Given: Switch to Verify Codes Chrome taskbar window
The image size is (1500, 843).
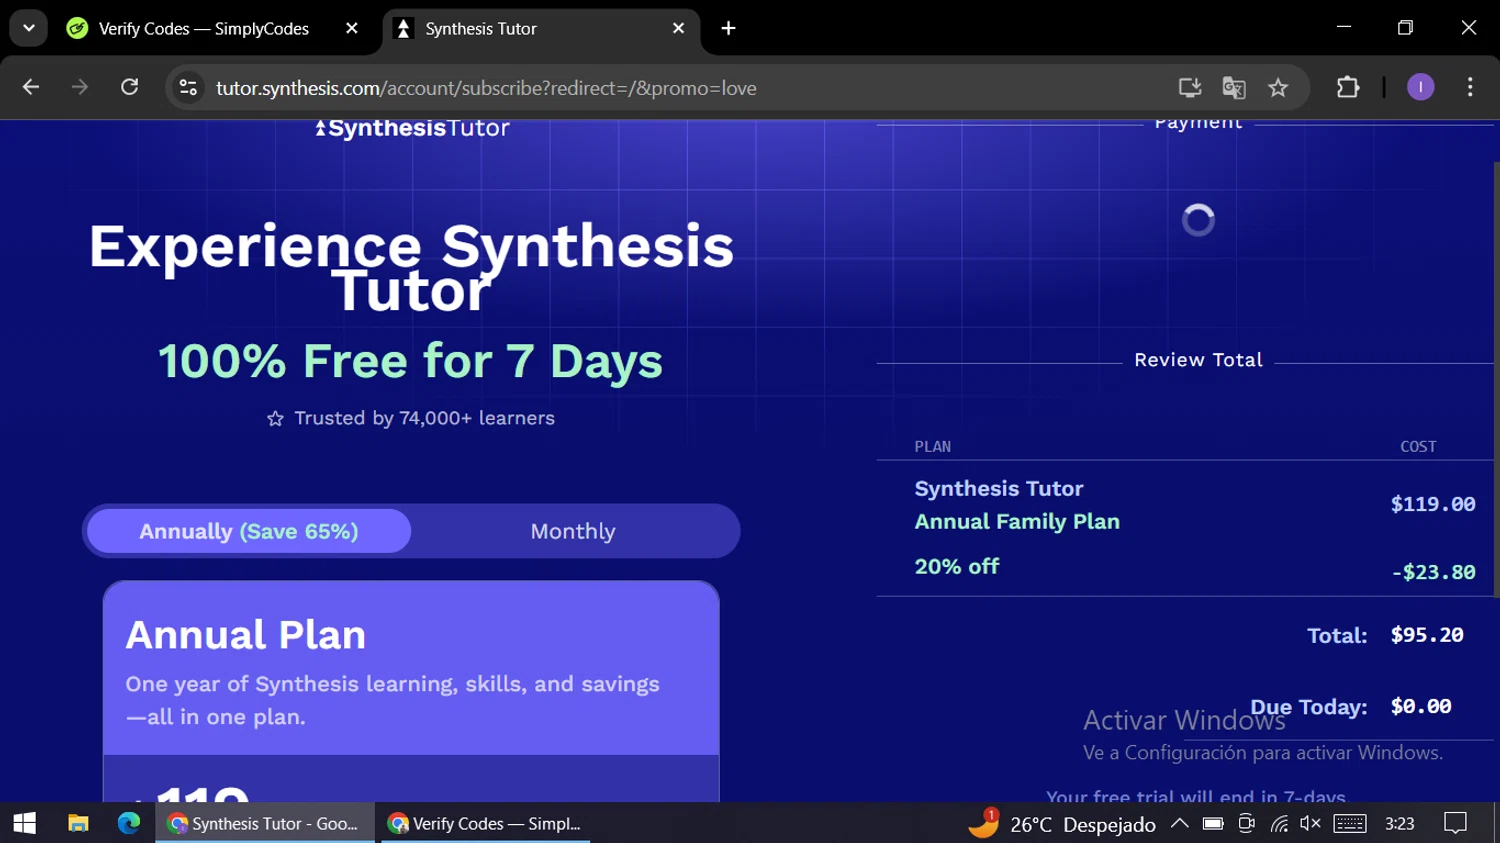Looking at the screenshot, I should 486,823.
